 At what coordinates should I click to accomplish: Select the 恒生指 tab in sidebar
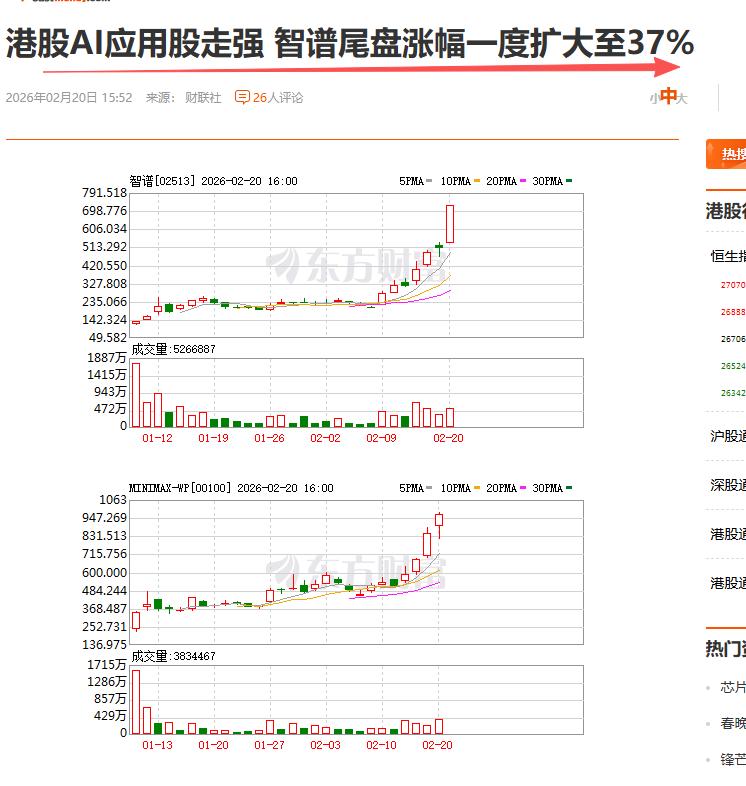click(728, 256)
